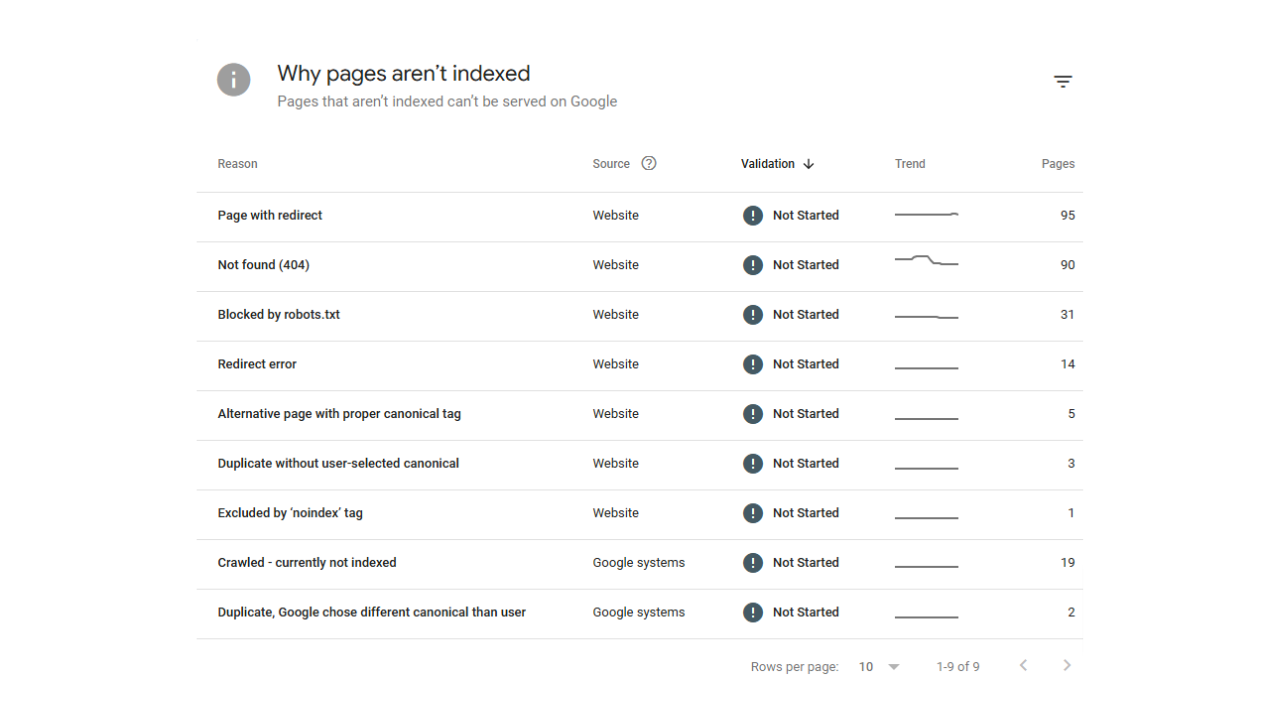Screen dimensions: 1280x720
Task: Click exclamation icon in Excluded by noindex row
Action: click(753, 513)
